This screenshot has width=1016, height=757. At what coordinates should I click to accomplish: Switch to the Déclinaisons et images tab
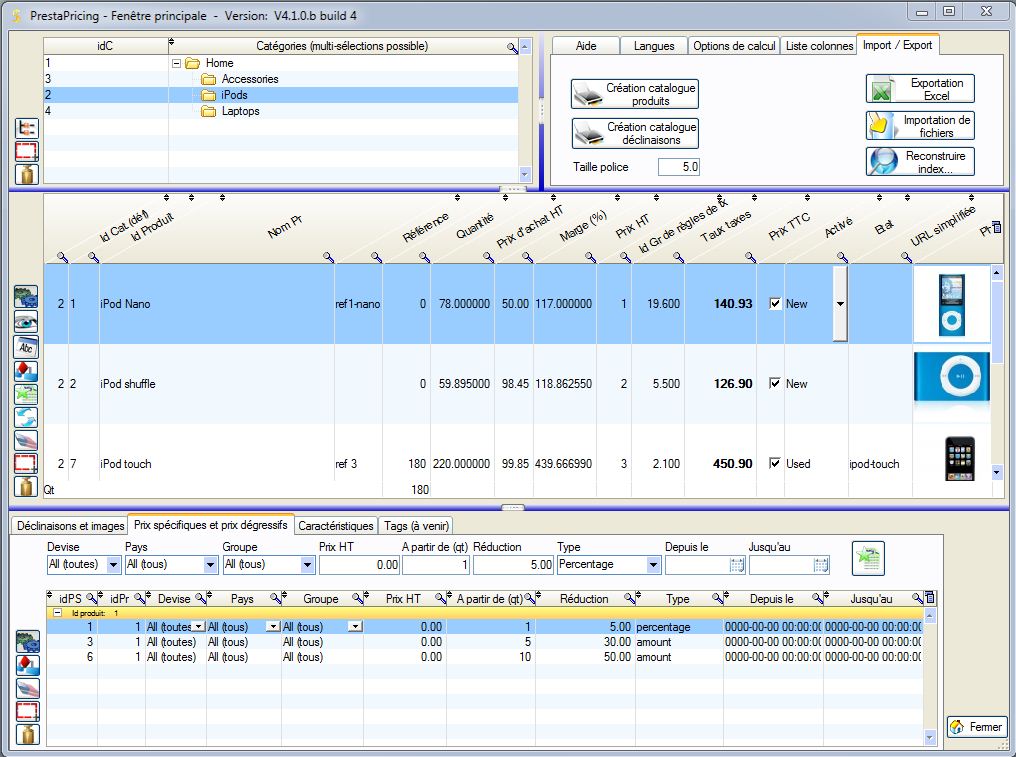pyautogui.click(x=70, y=526)
